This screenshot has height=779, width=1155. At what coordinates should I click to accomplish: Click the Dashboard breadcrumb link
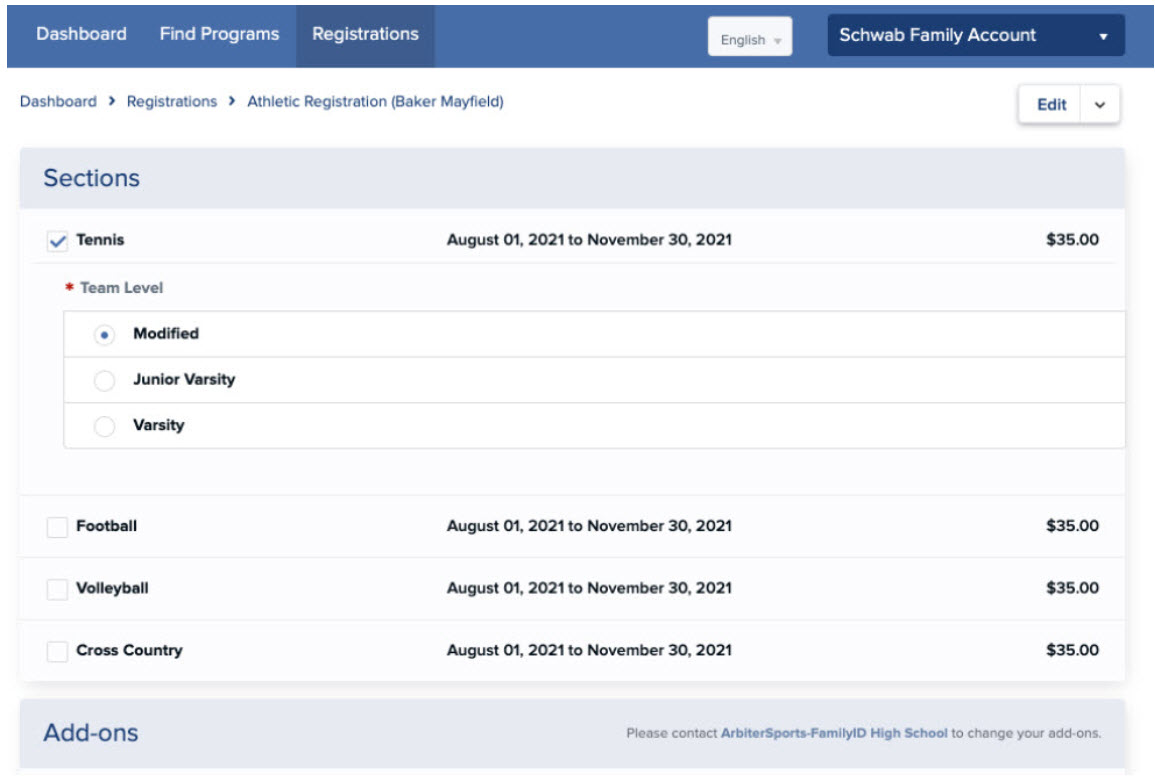pyautogui.click(x=58, y=102)
